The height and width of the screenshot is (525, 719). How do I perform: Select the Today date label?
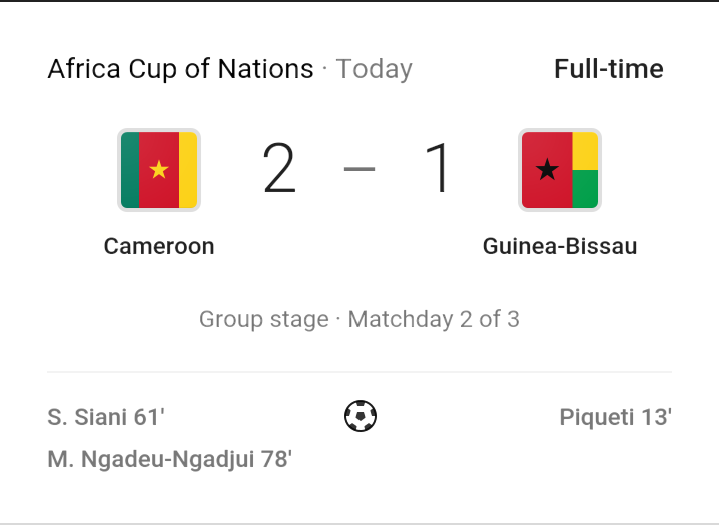pos(374,70)
